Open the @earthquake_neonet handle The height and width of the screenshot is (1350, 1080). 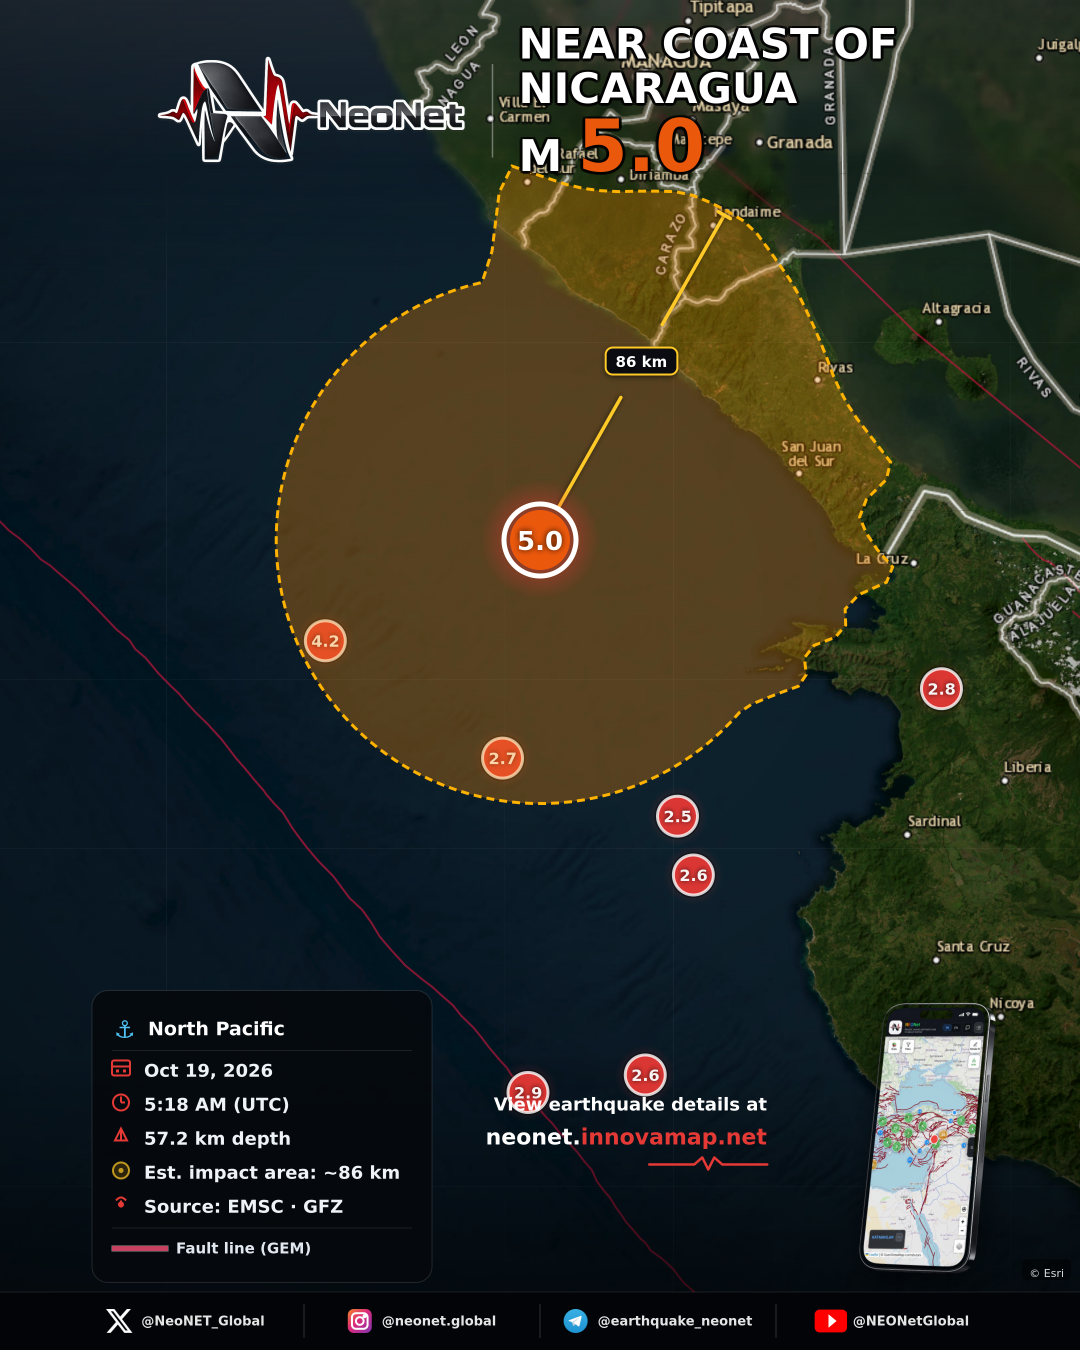675,1321
